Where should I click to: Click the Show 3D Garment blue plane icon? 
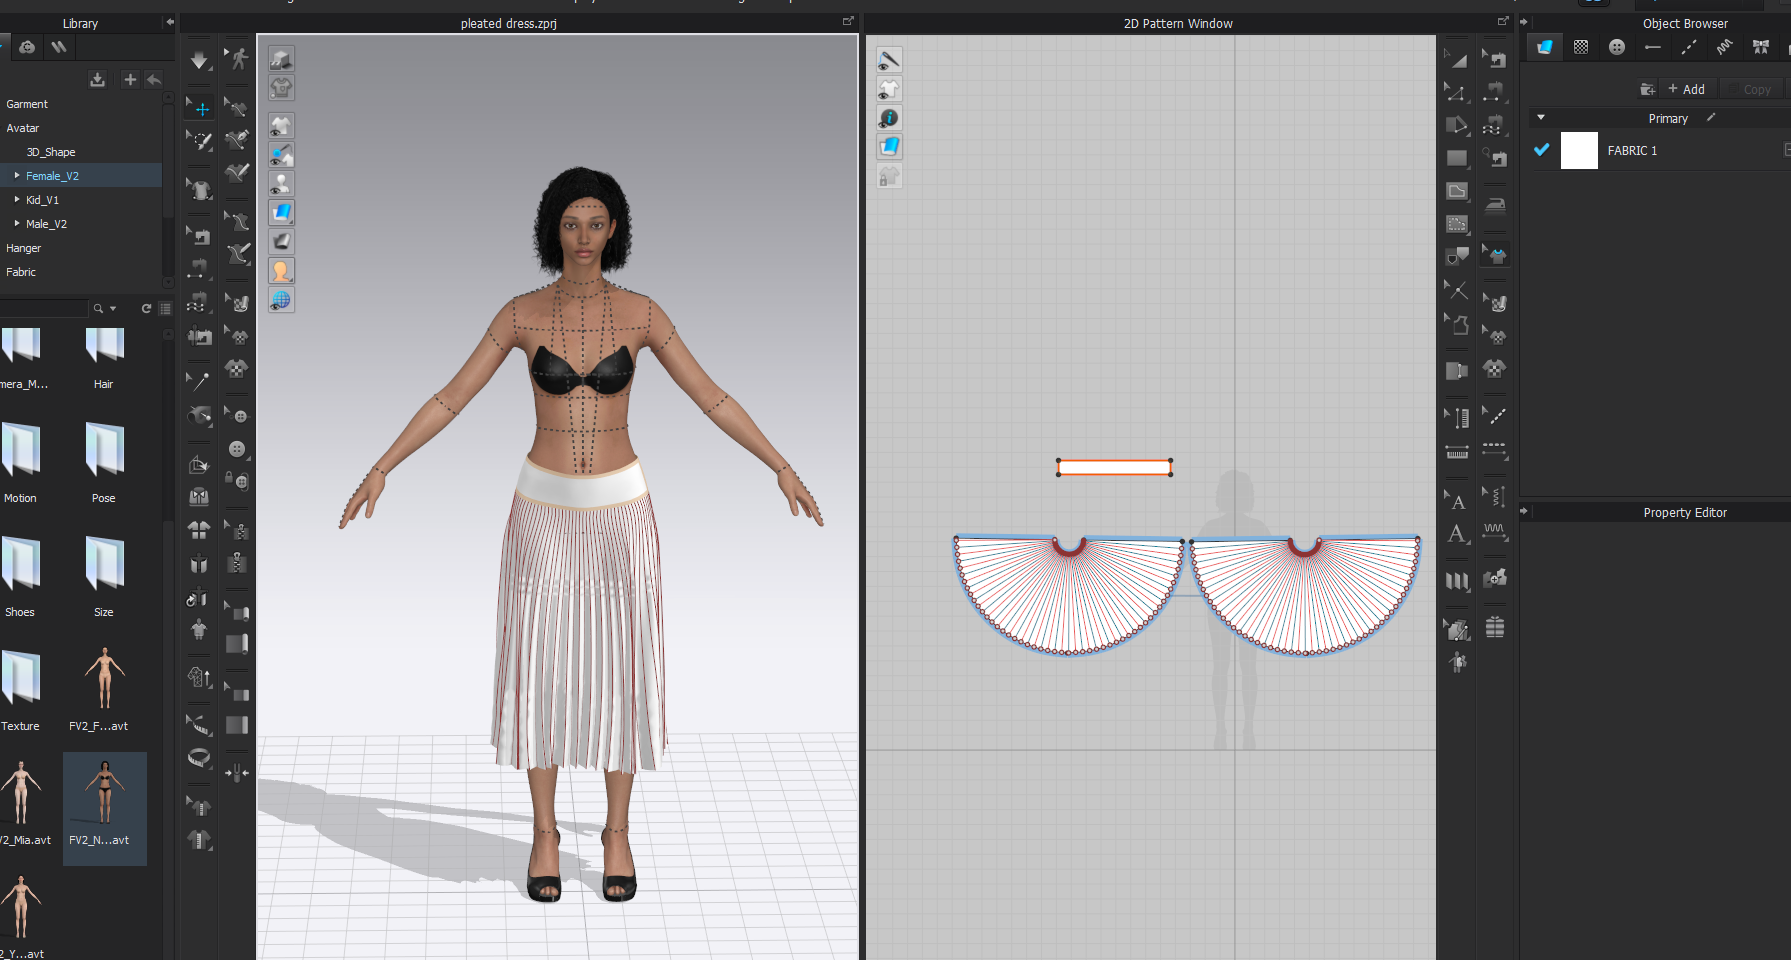point(281,212)
